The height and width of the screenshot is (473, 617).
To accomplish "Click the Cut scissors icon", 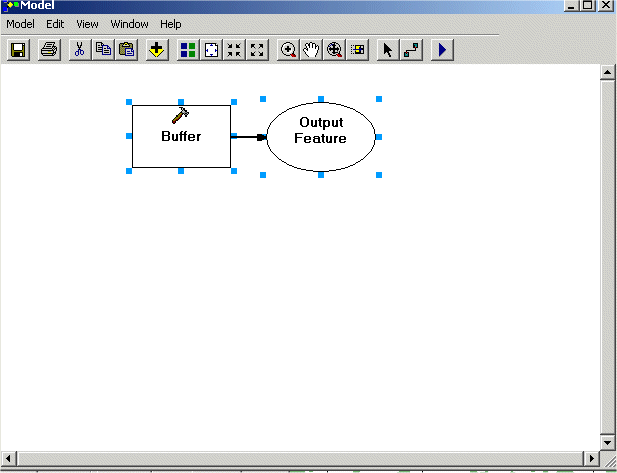I will pyautogui.click(x=80, y=50).
